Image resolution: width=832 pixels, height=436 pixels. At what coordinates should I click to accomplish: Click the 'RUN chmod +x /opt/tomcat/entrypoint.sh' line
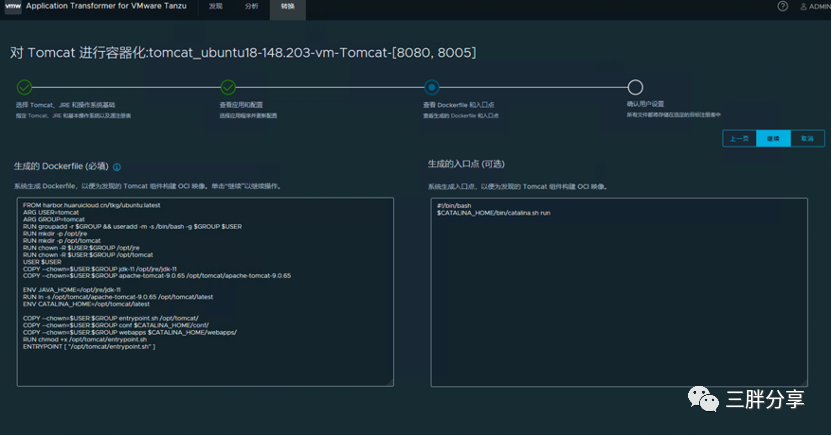coord(85,339)
